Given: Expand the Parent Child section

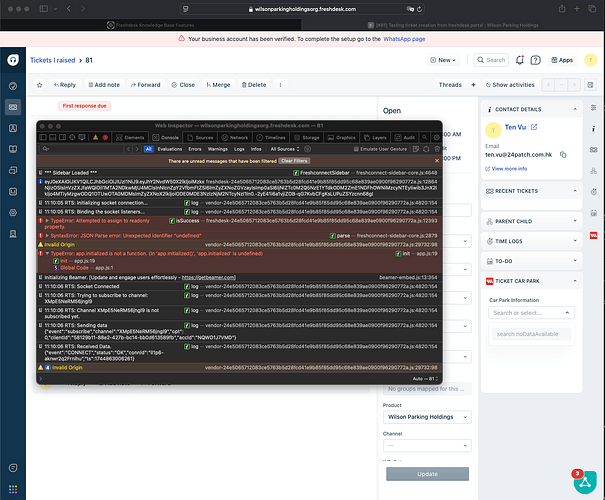Looking at the screenshot, I should 575,221.
